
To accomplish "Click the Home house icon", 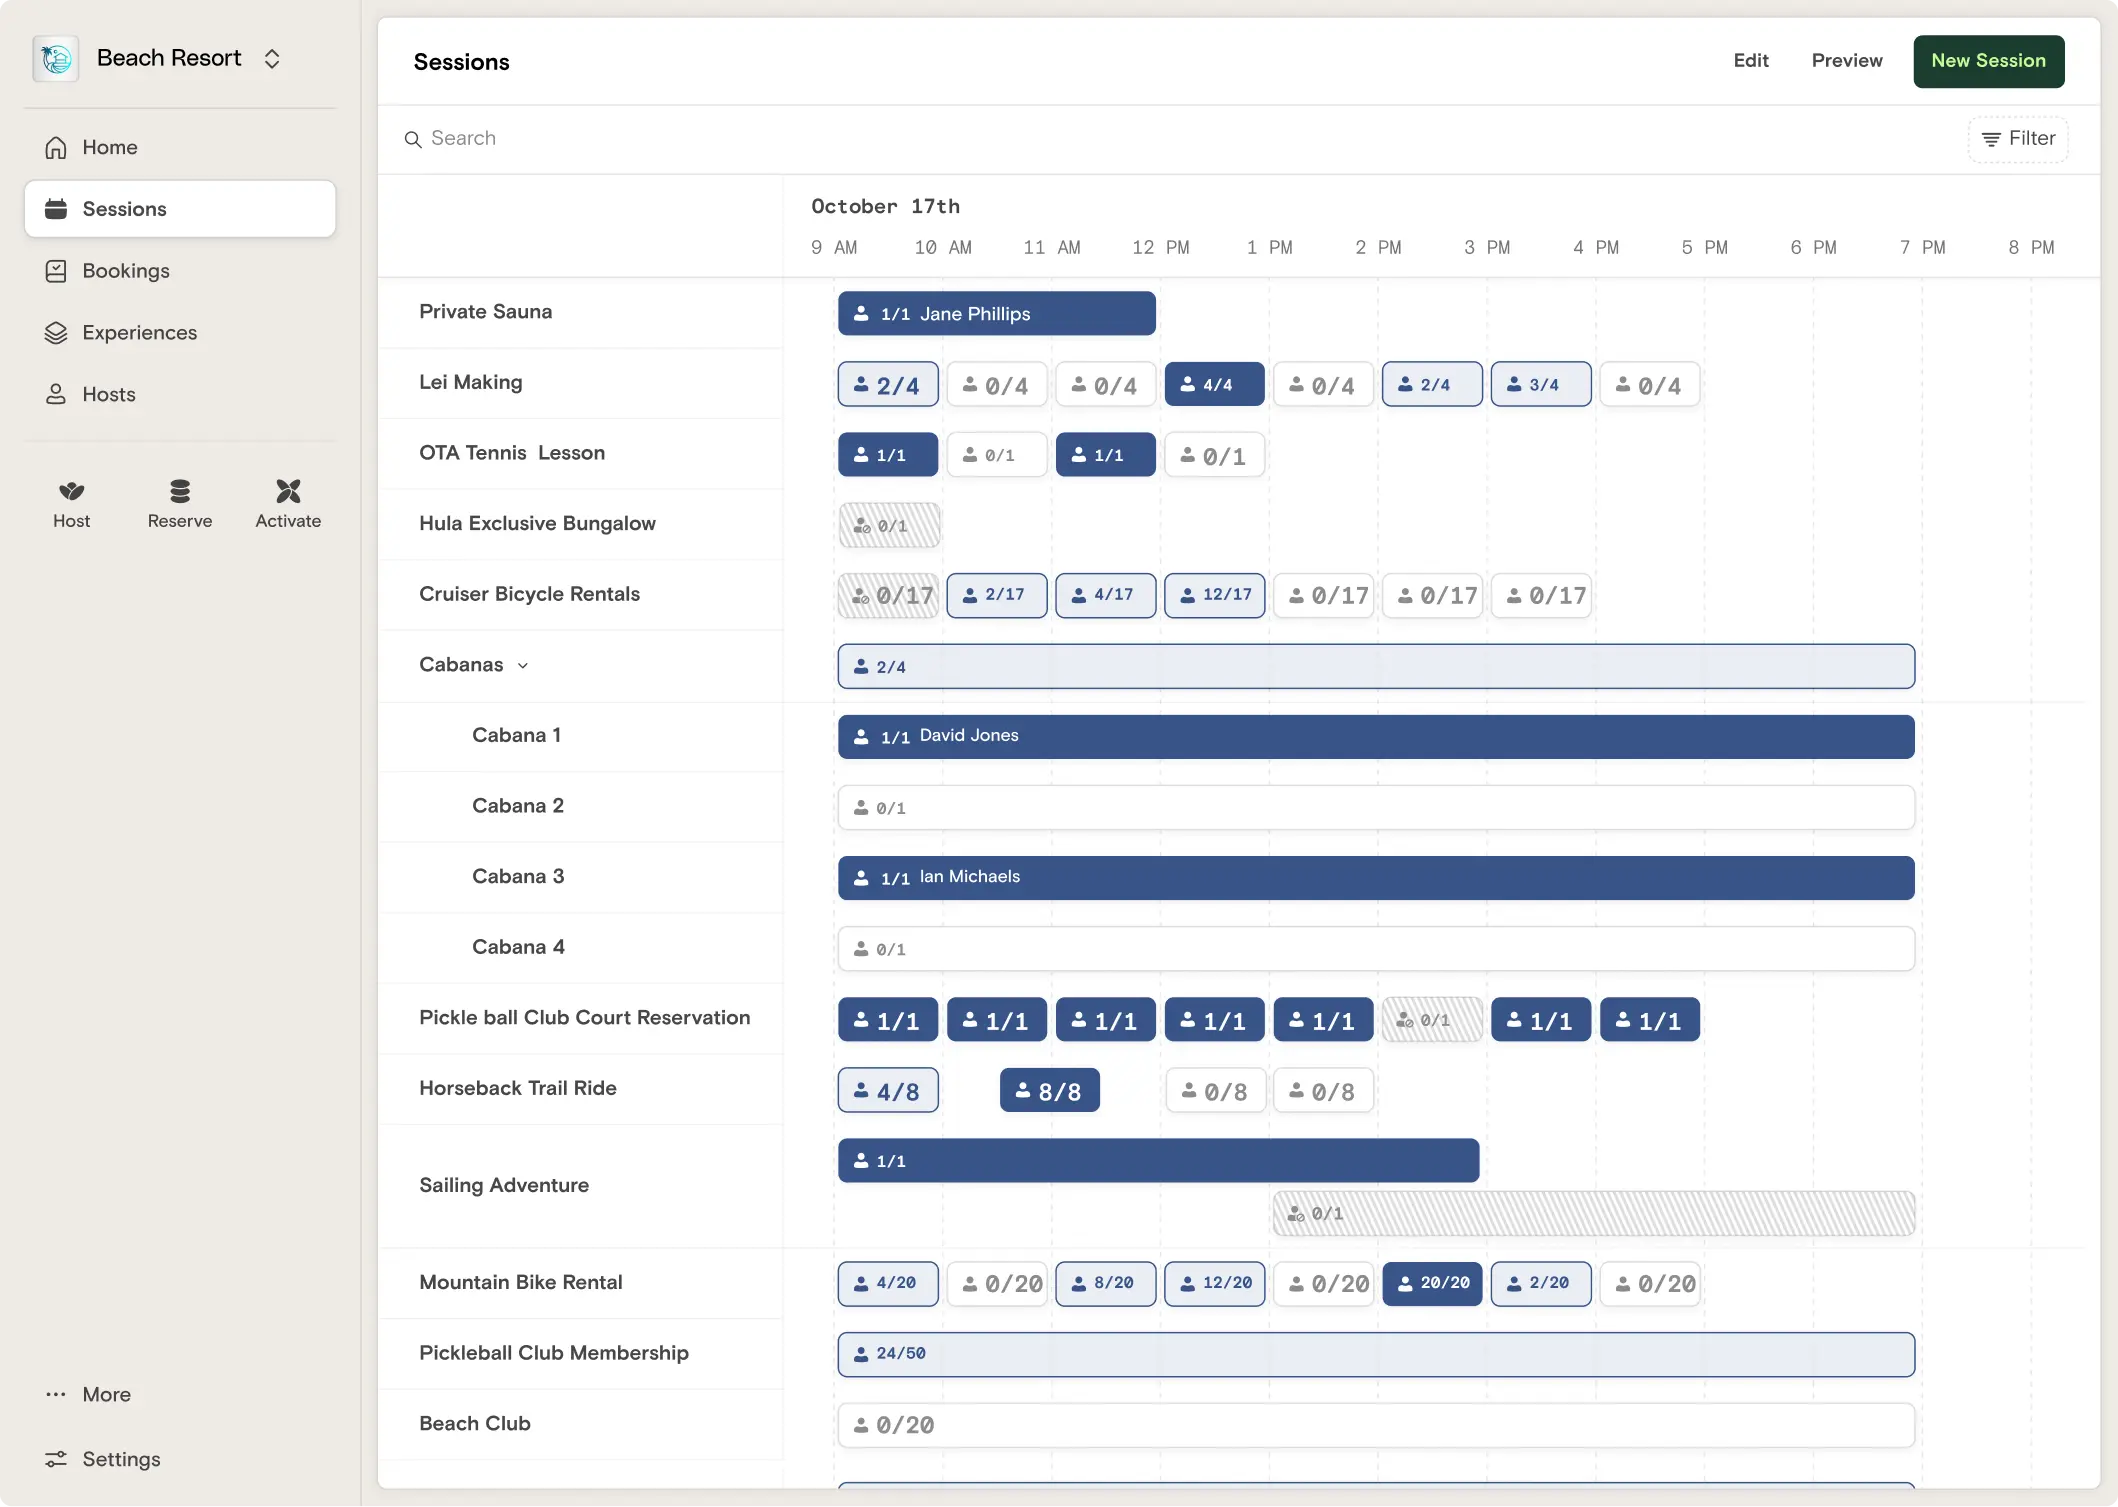I will coord(56,148).
